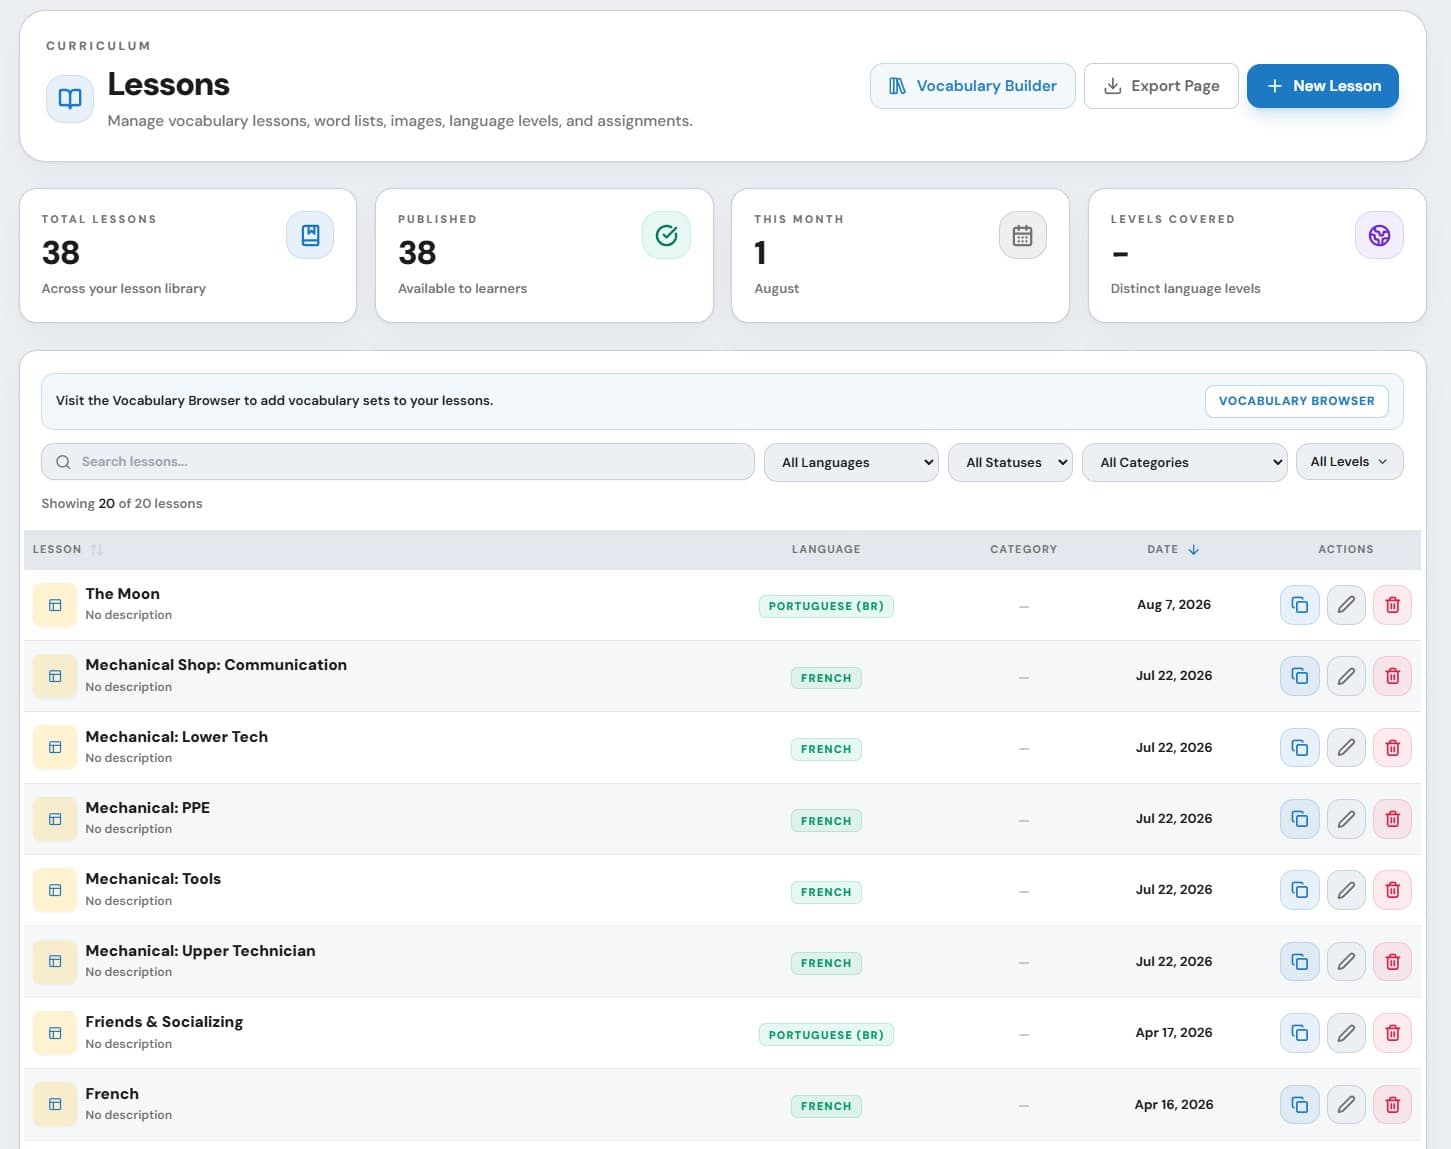
Task: Duplicate the French lesson
Action: (1299, 1105)
